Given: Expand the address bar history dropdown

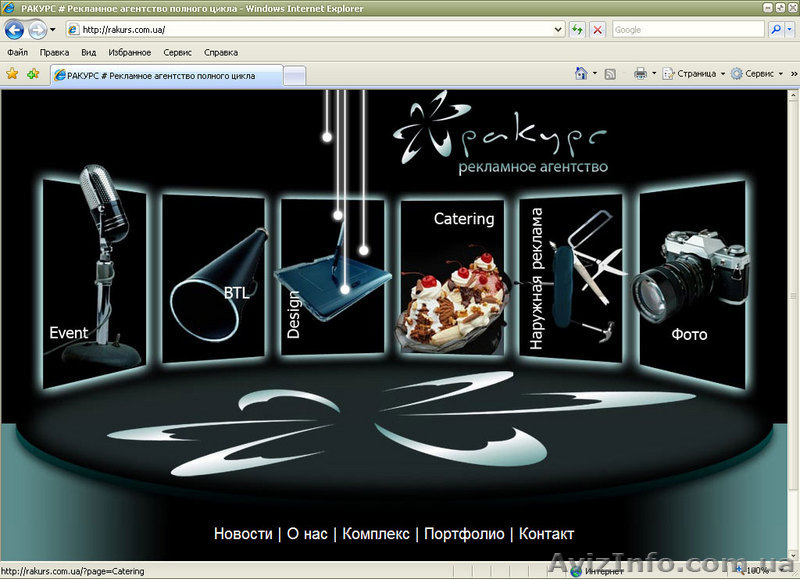Looking at the screenshot, I should pos(559,30).
